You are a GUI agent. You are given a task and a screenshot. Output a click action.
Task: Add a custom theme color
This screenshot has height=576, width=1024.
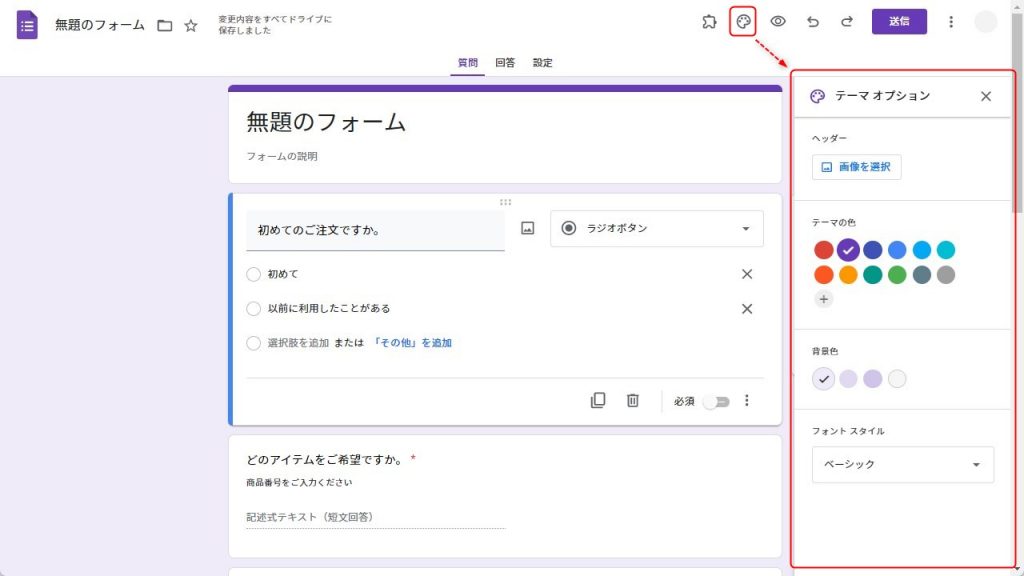click(x=824, y=299)
